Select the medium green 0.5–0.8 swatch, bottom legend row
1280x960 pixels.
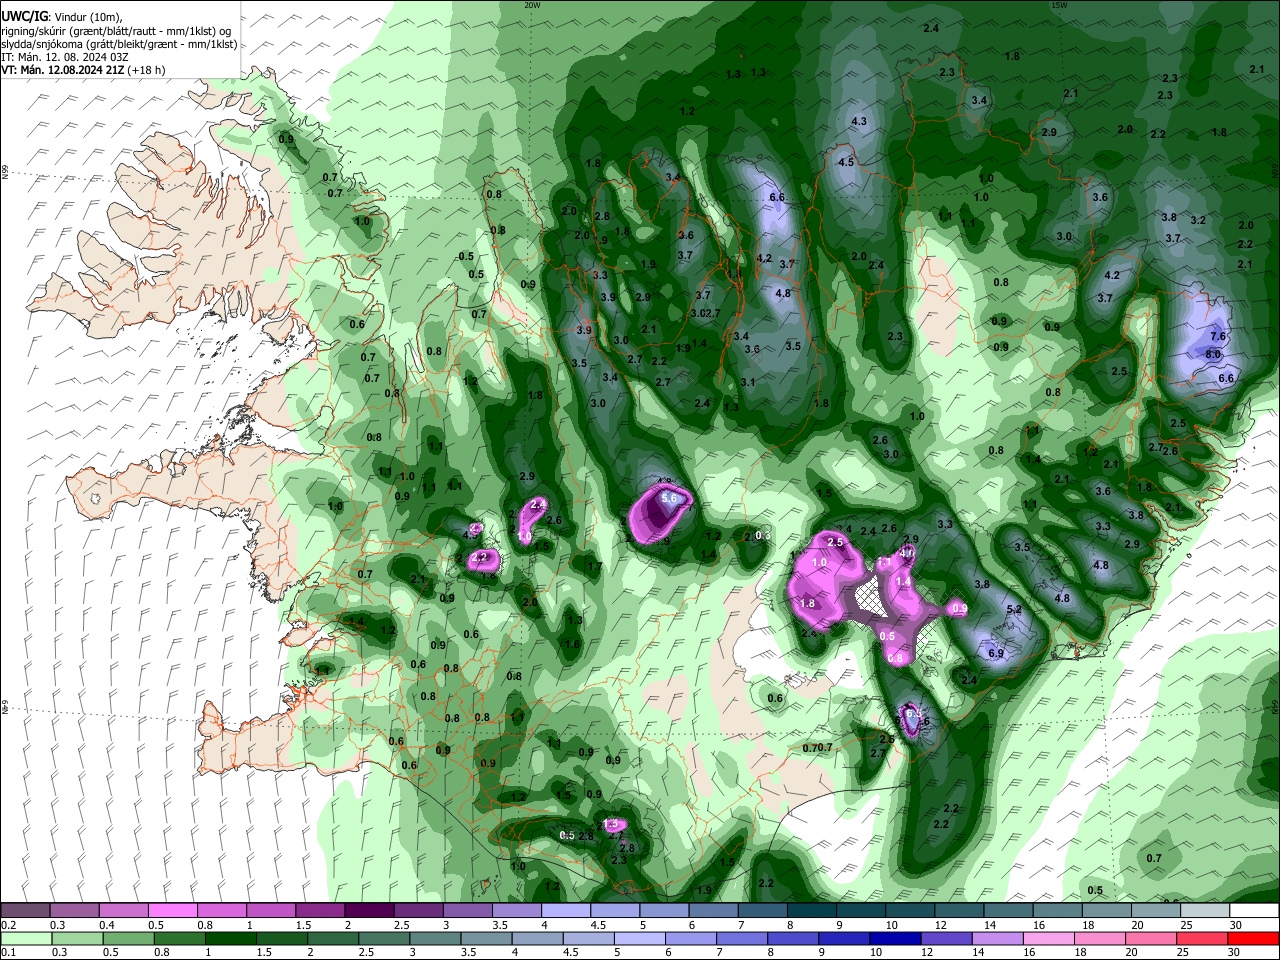[x=128, y=938]
